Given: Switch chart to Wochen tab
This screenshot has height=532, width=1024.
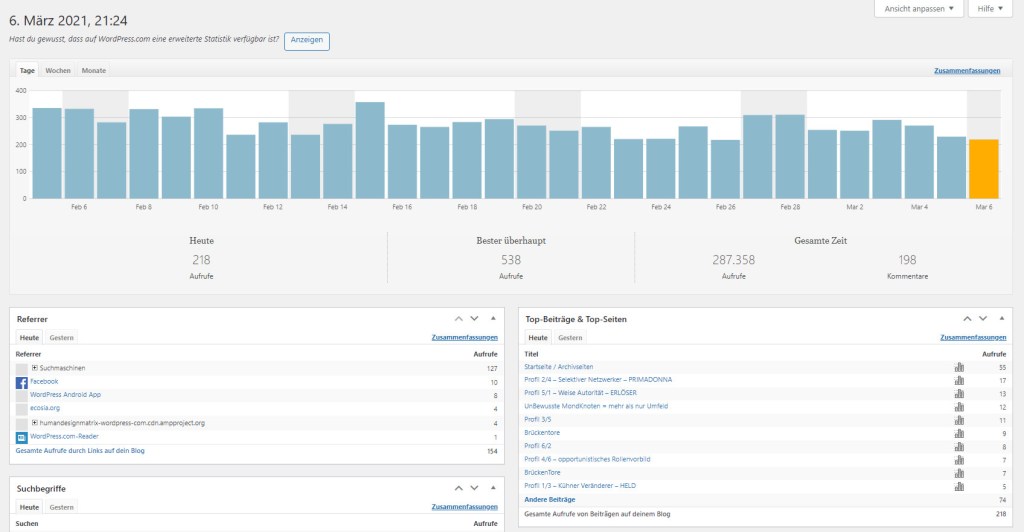Looking at the screenshot, I should click(x=58, y=70).
